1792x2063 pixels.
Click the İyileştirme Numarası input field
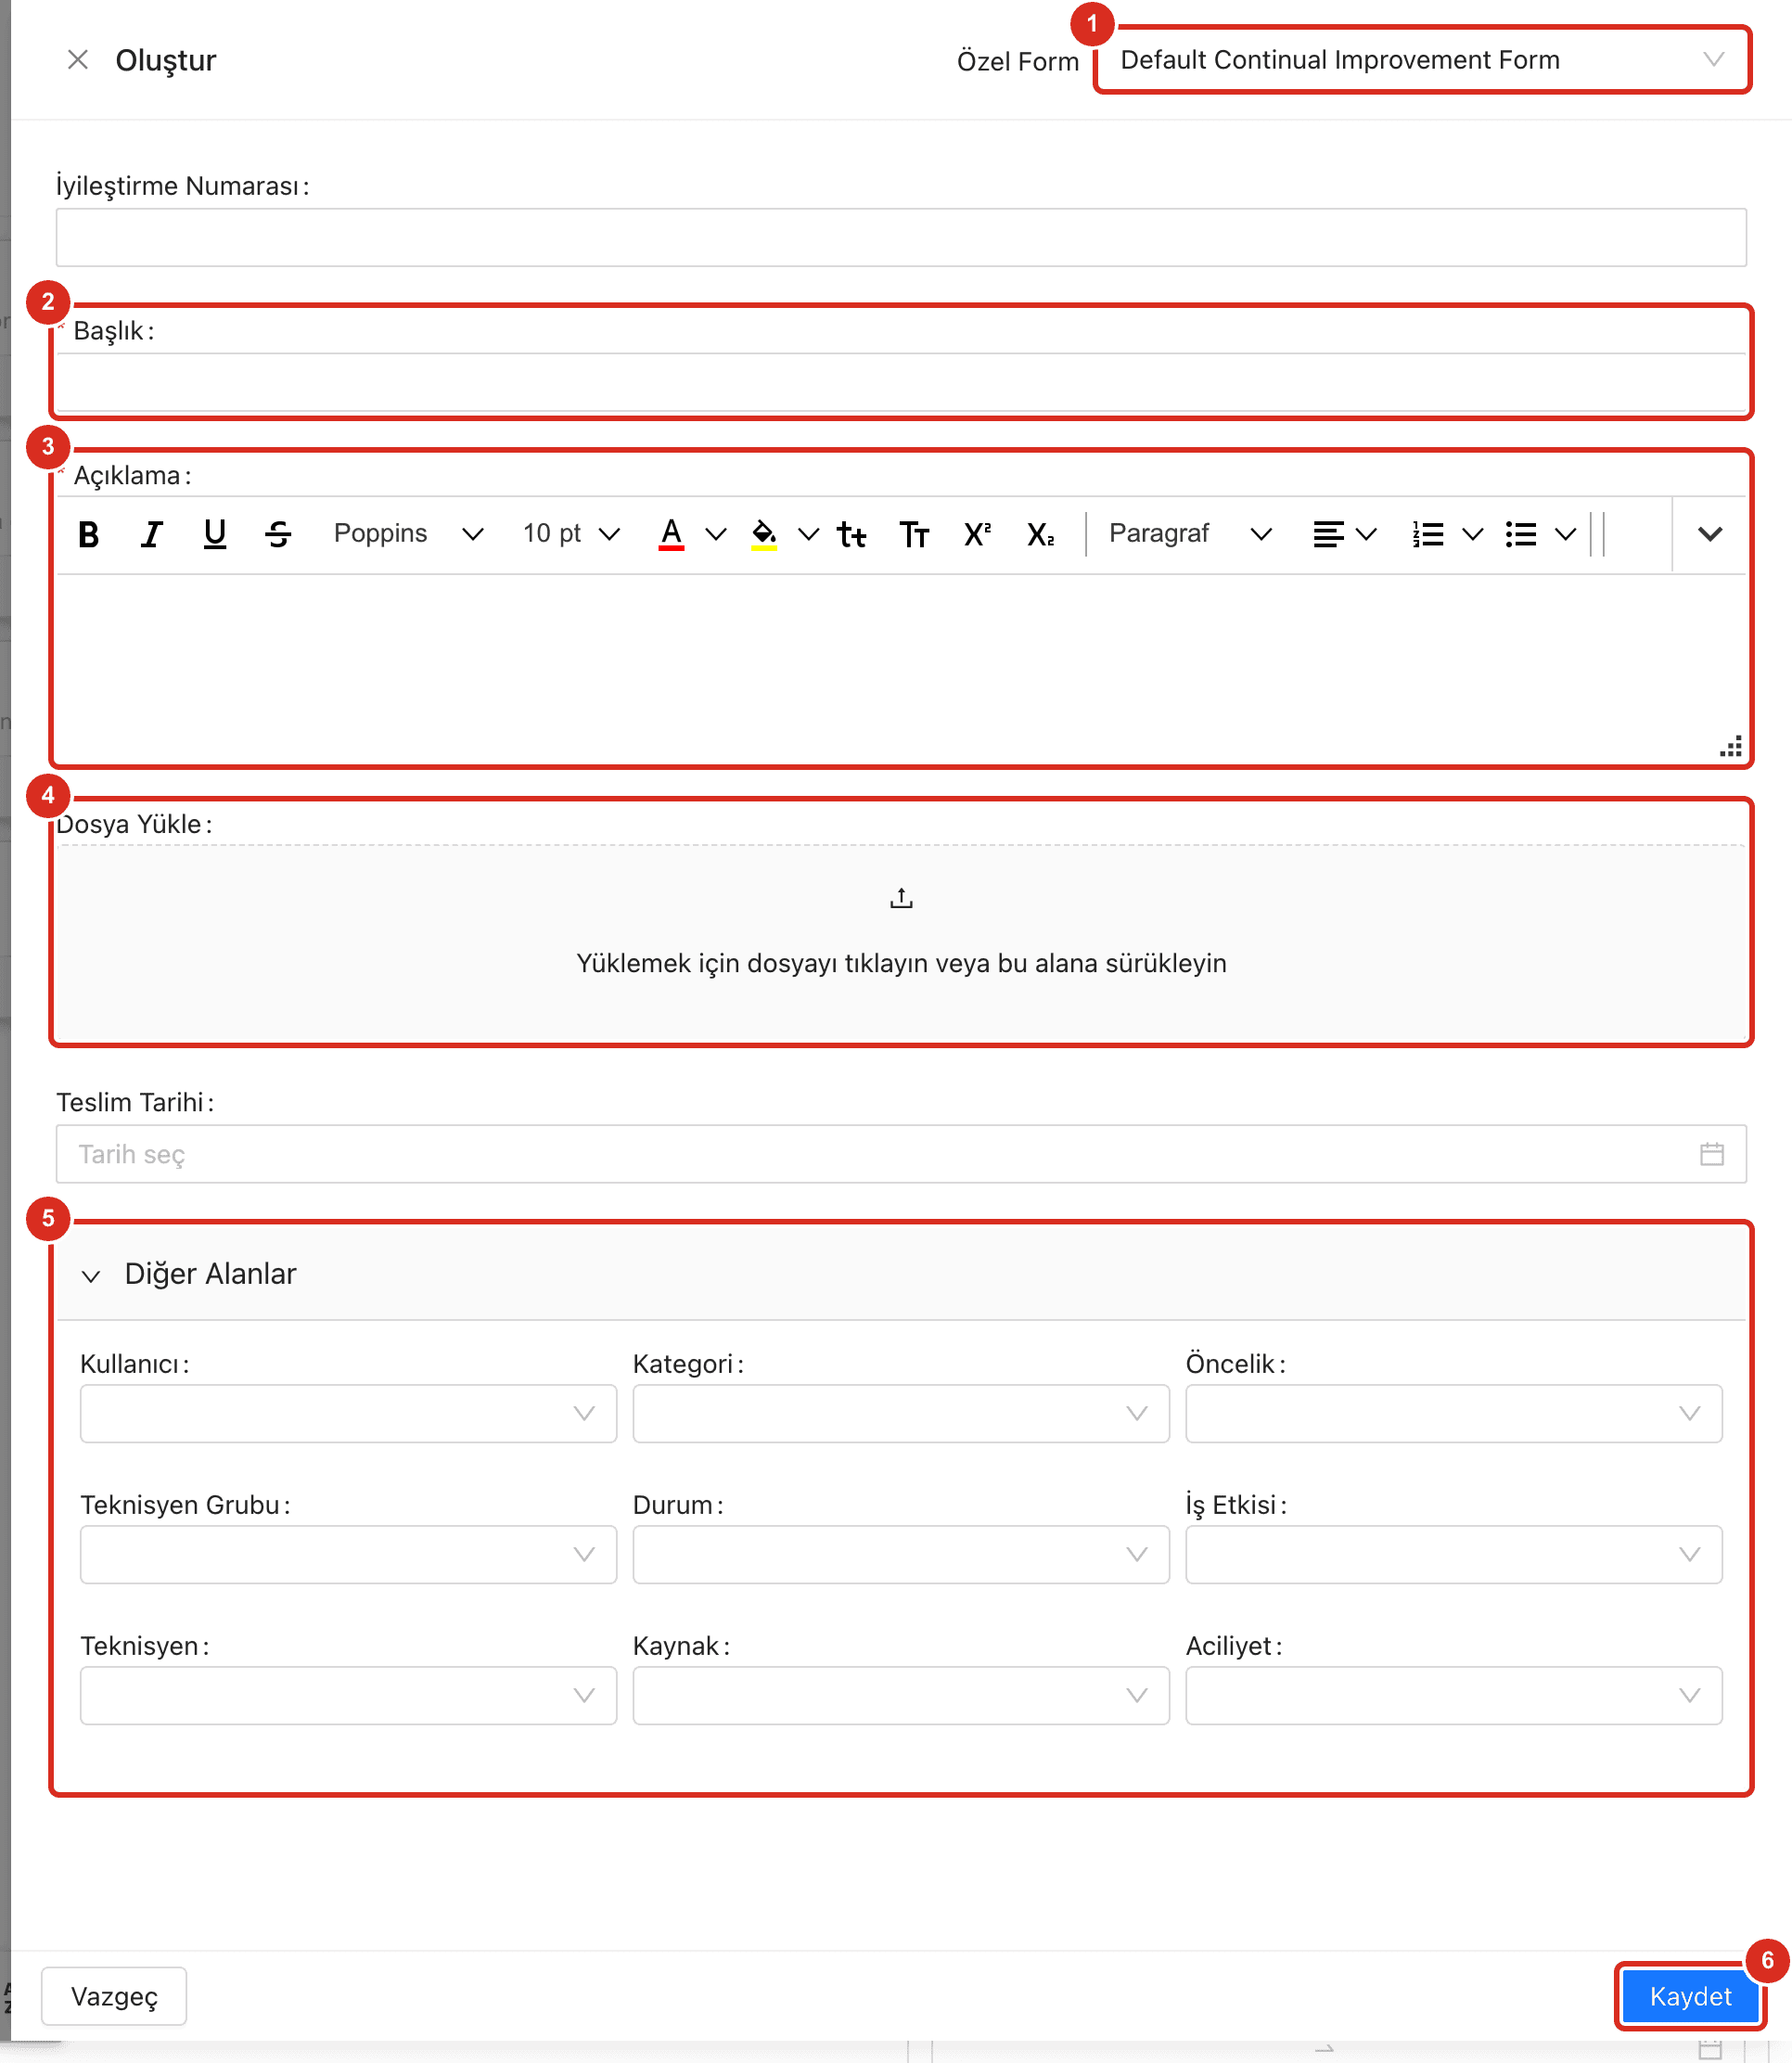(x=901, y=237)
